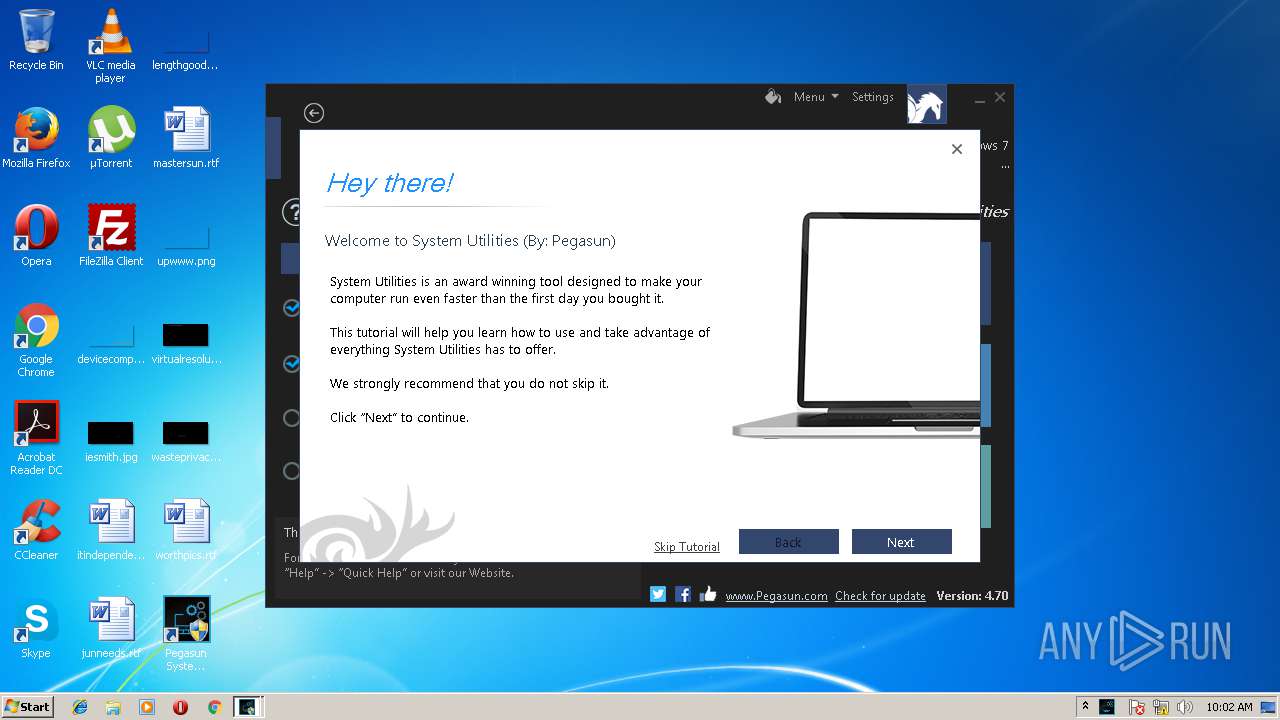
Task: Click the question mark help icon
Action: pos(291,212)
